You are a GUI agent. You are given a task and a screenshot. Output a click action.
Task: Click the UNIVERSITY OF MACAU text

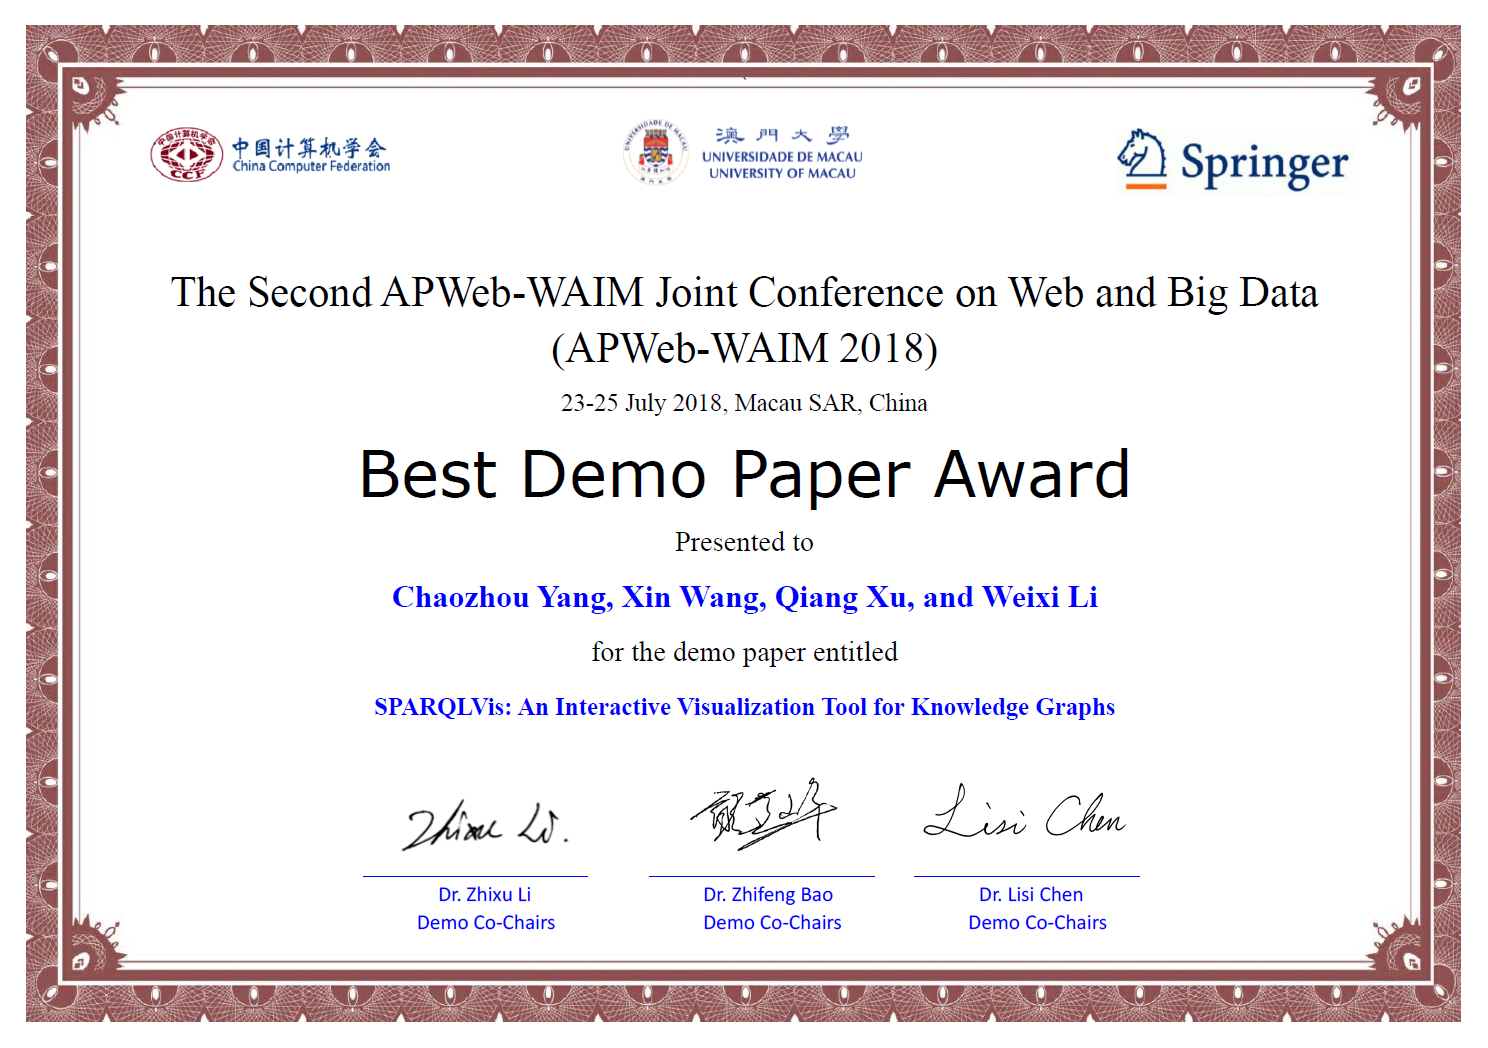pos(782,173)
